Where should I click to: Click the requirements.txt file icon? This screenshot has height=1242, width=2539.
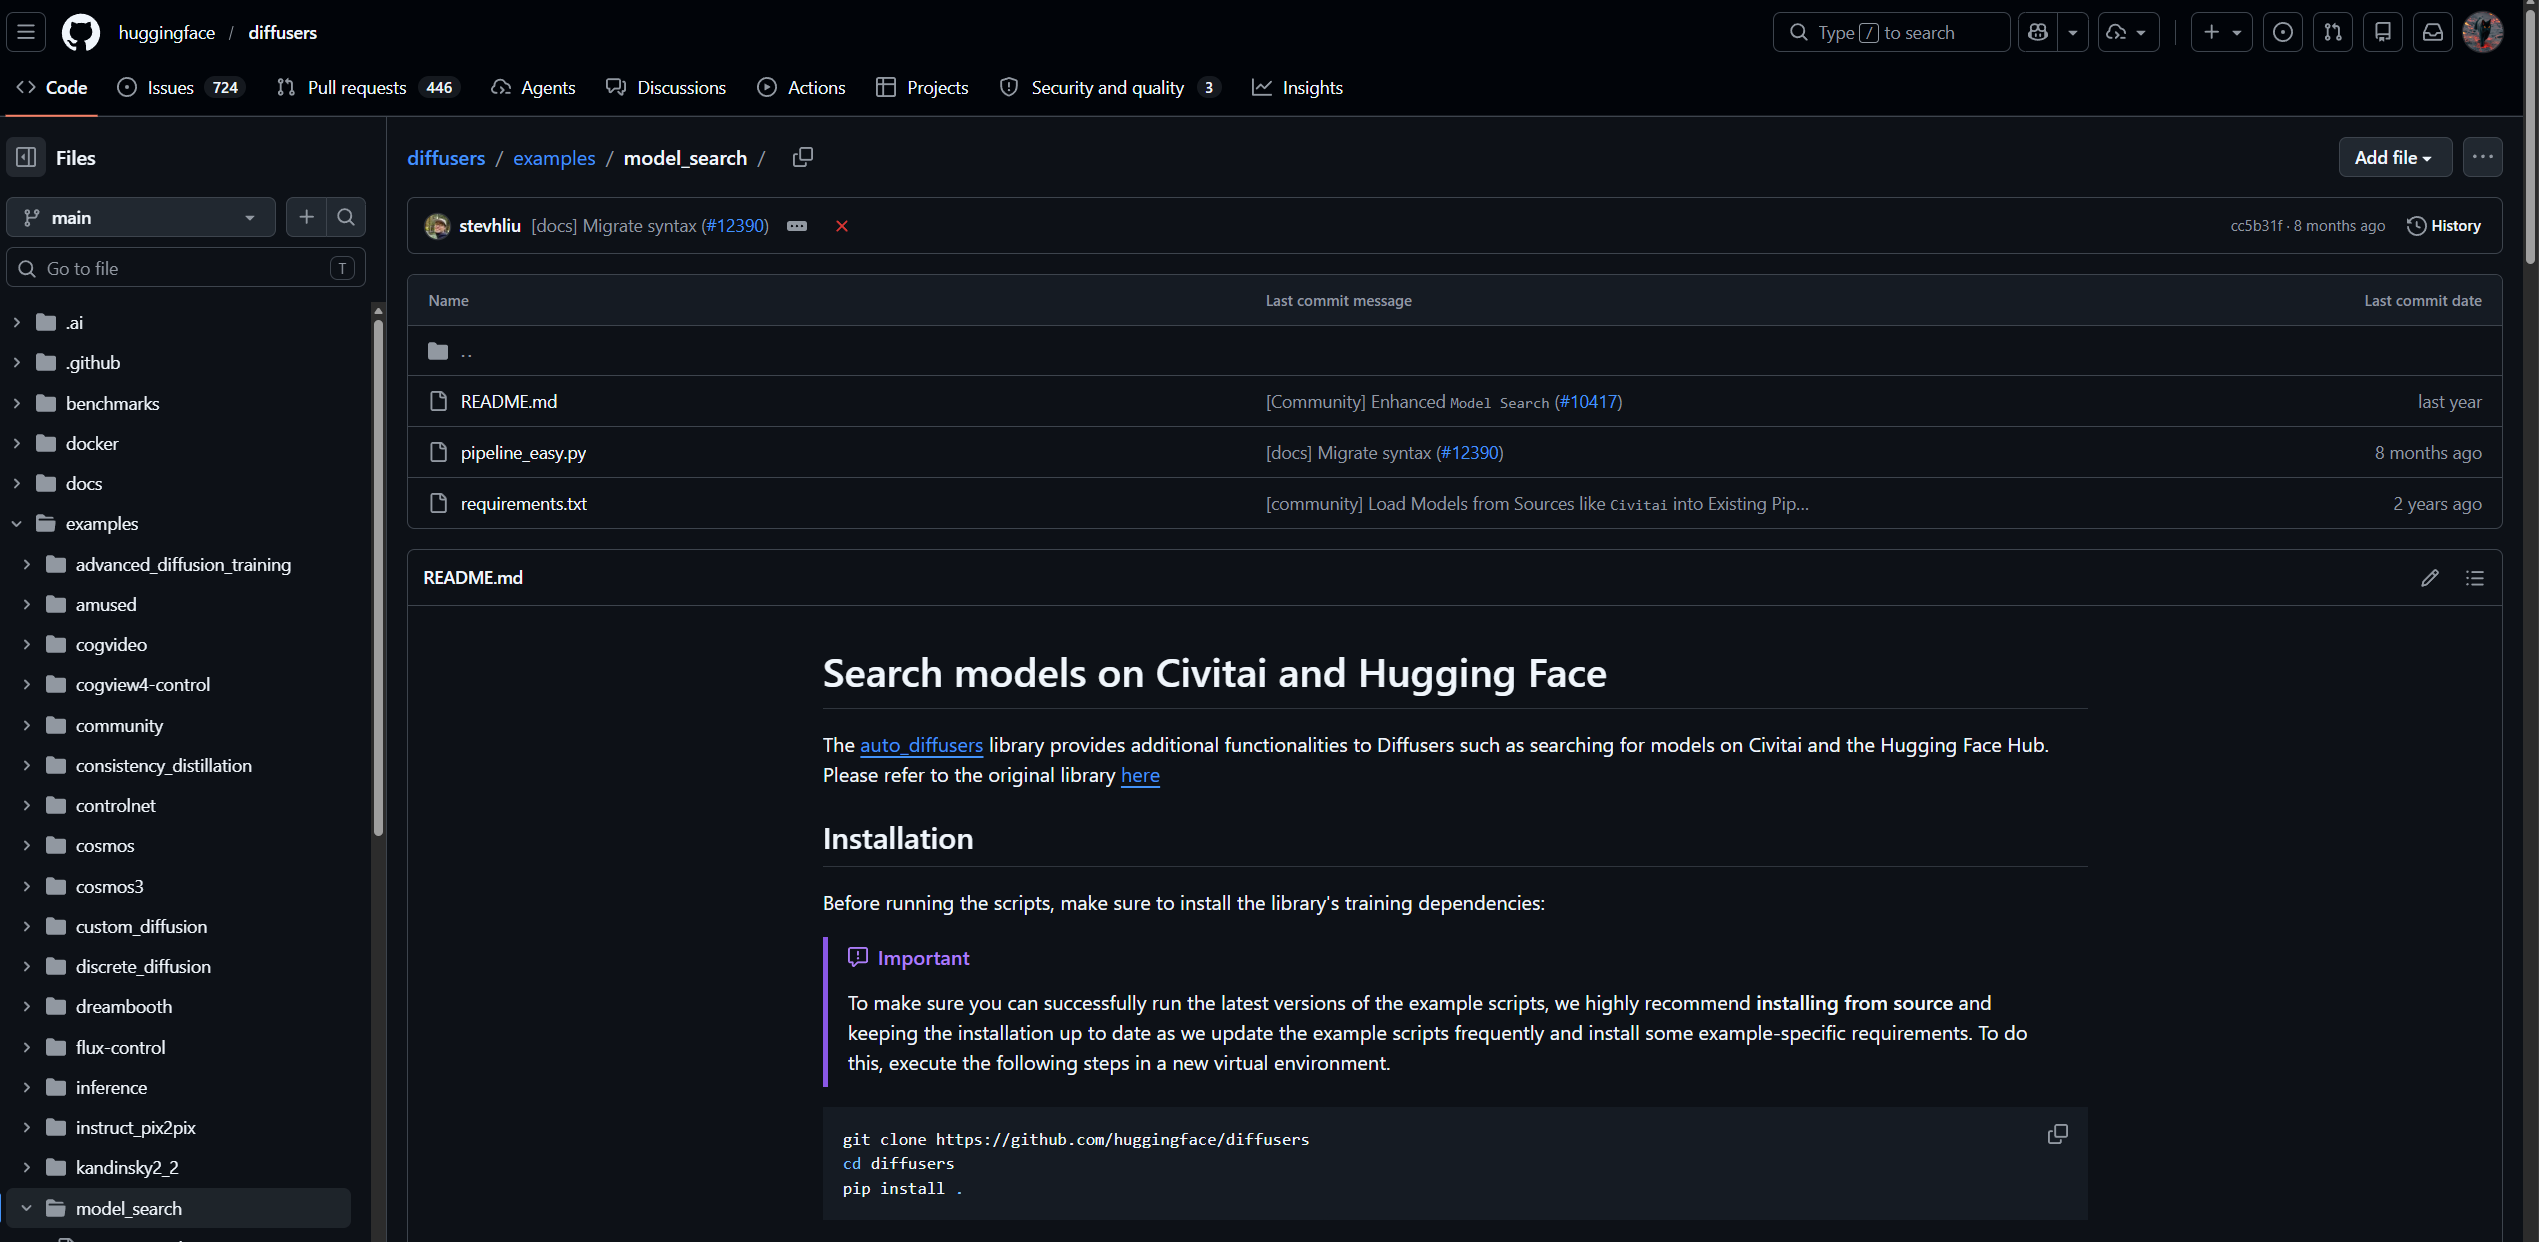(x=438, y=503)
